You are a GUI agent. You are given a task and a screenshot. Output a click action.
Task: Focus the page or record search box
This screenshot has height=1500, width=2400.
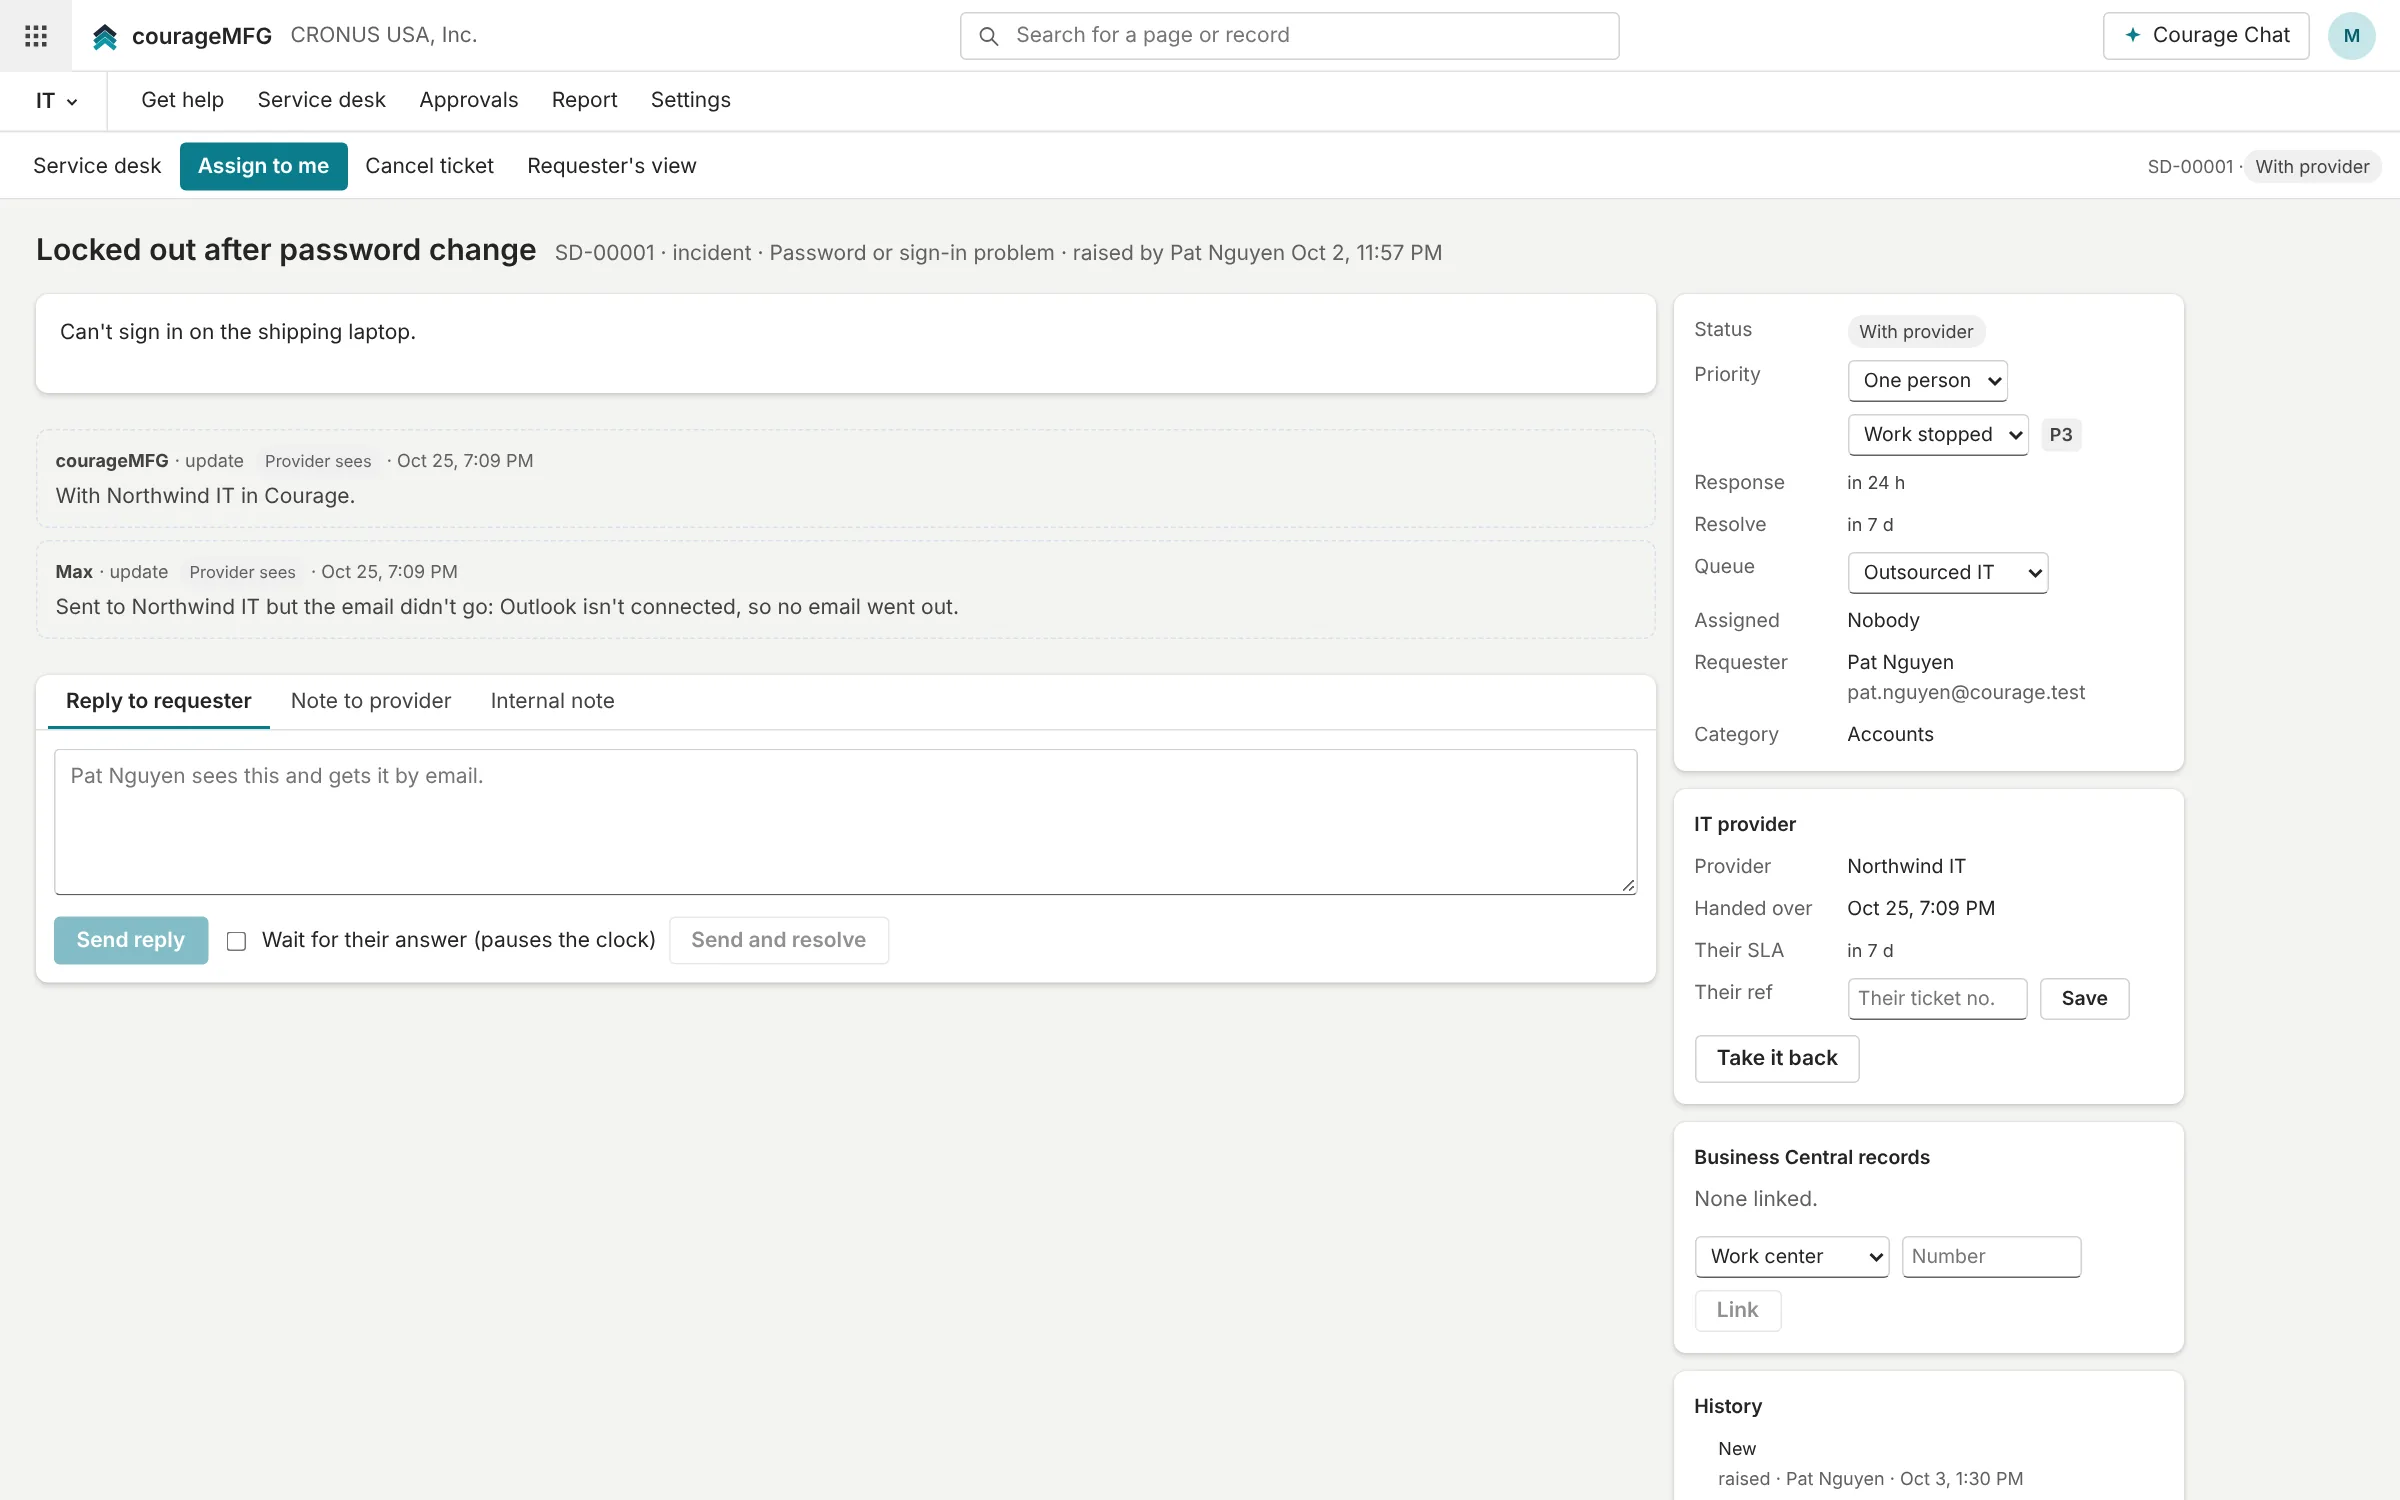(x=1289, y=36)
